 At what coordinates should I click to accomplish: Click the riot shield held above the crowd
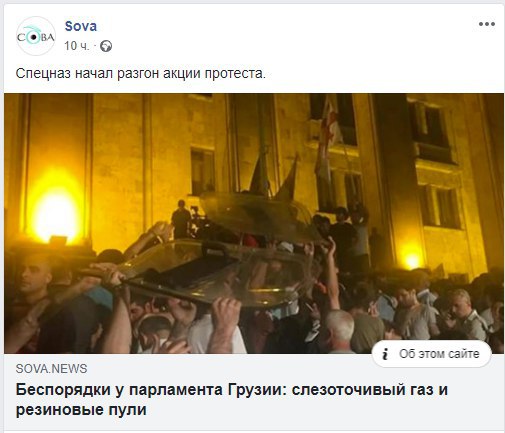pyautogui.click(x=217, y=272)
